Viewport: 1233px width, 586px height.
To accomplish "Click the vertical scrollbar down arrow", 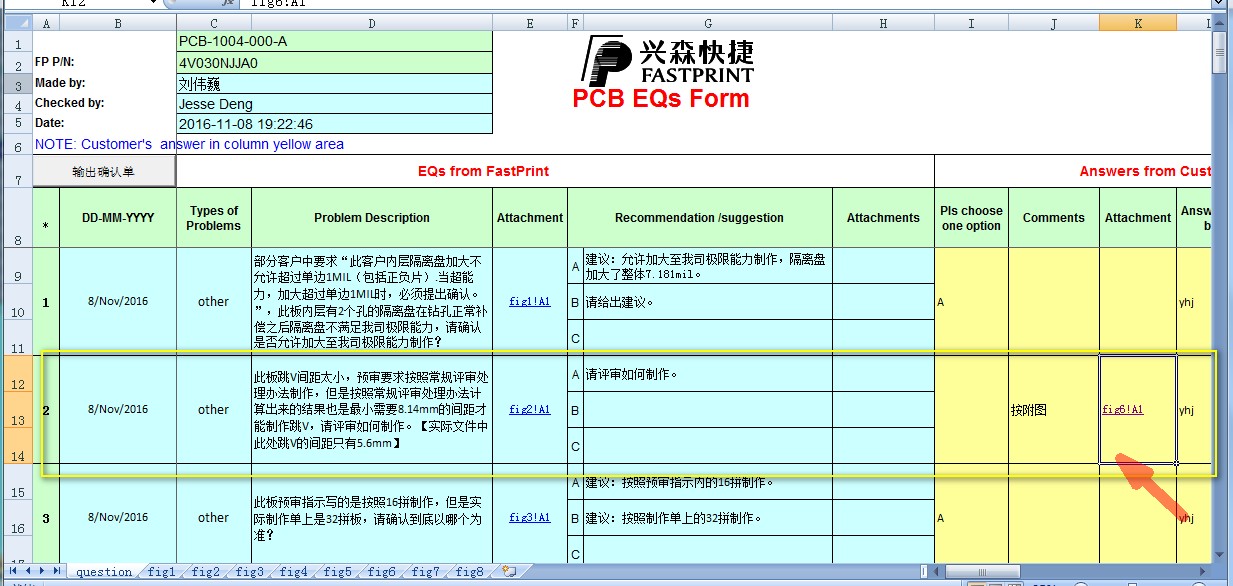I will click(1221, 555).
